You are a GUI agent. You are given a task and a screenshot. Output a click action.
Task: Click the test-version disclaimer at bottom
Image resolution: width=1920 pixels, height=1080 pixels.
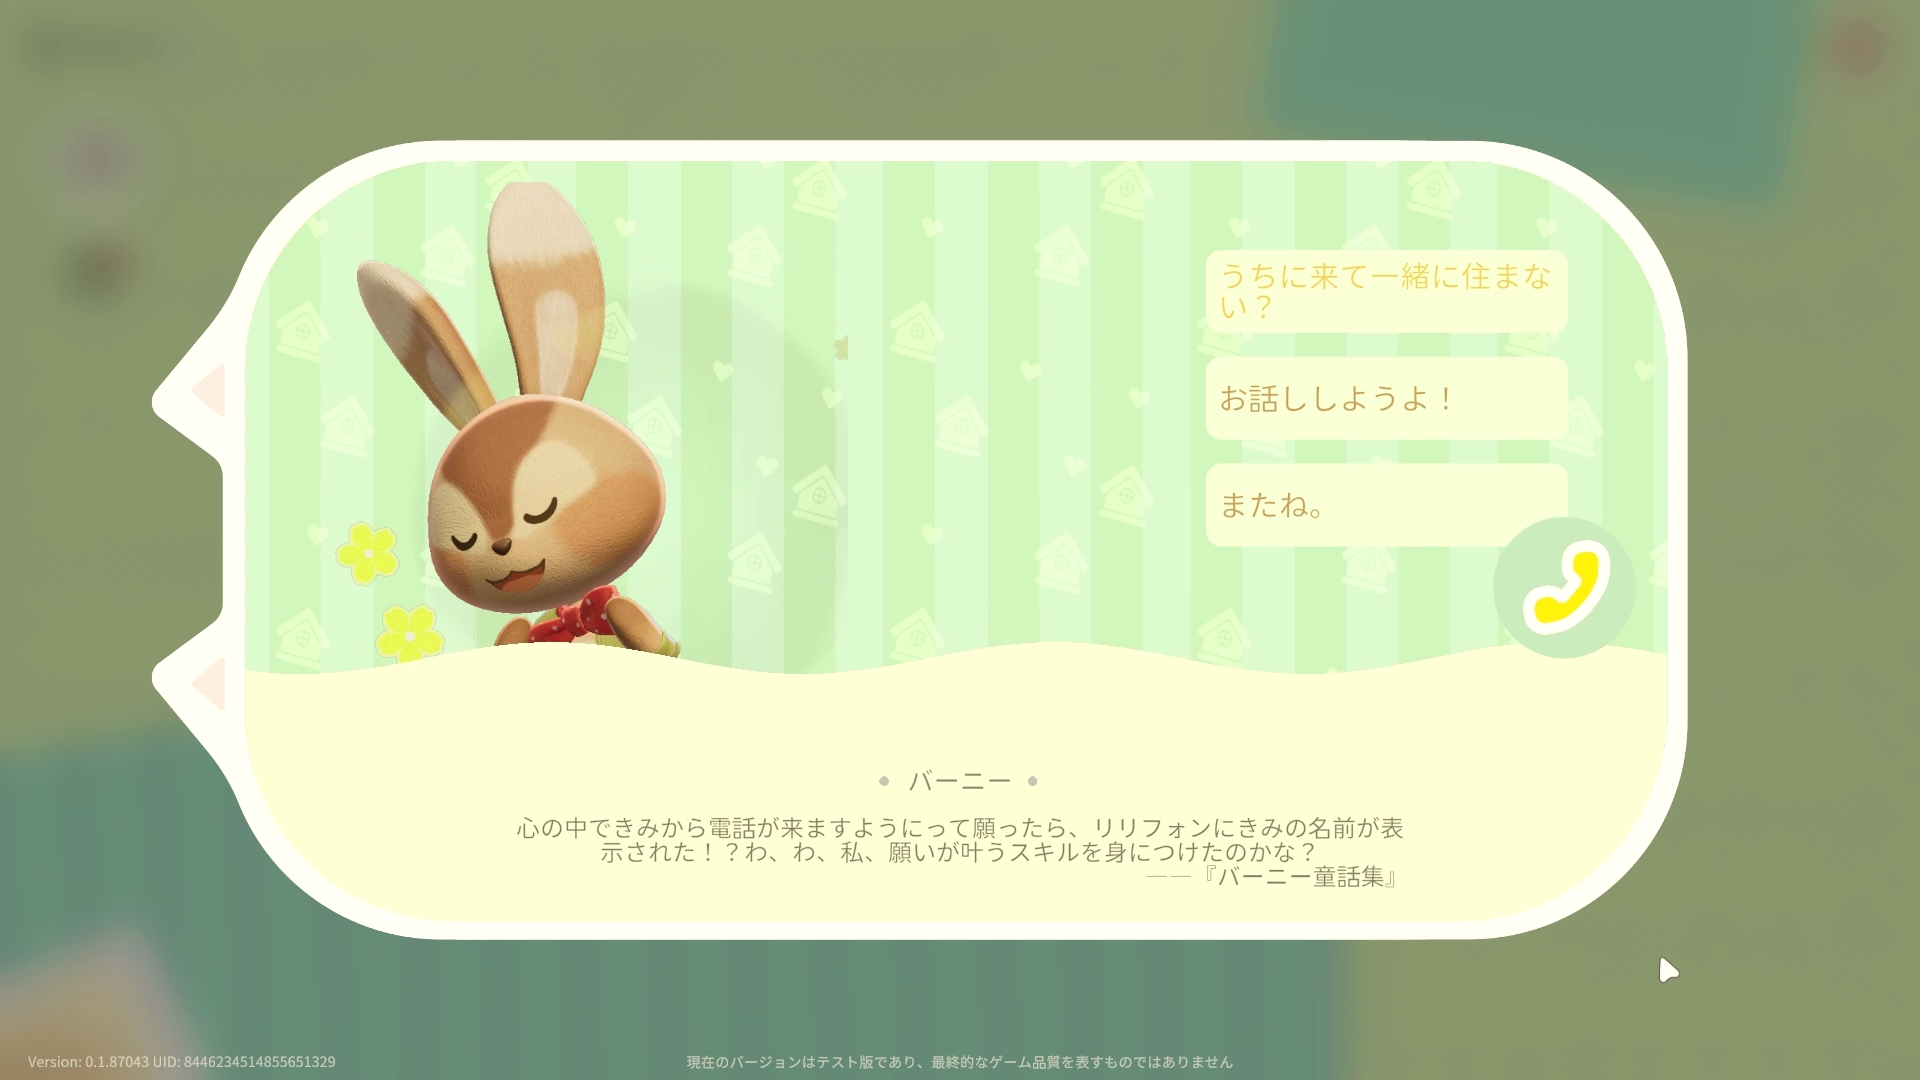tap(959, 1062)
